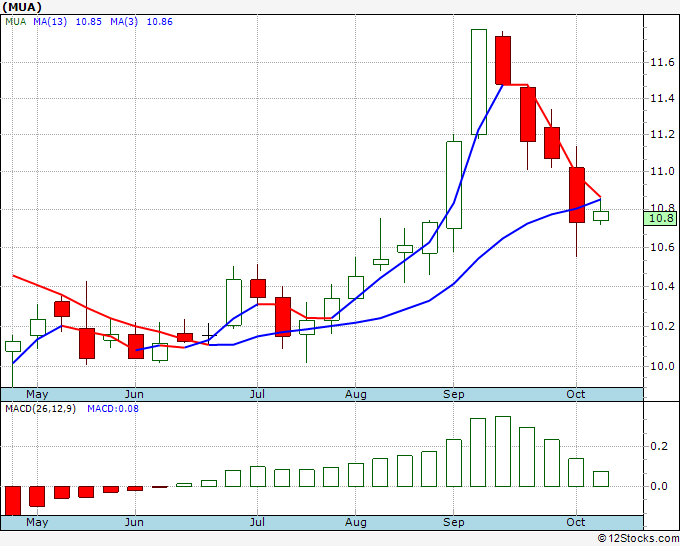The image size is (680, 546).
Task: Click the MACD(26,12,9) indicator label
Action: click(42, 408)
